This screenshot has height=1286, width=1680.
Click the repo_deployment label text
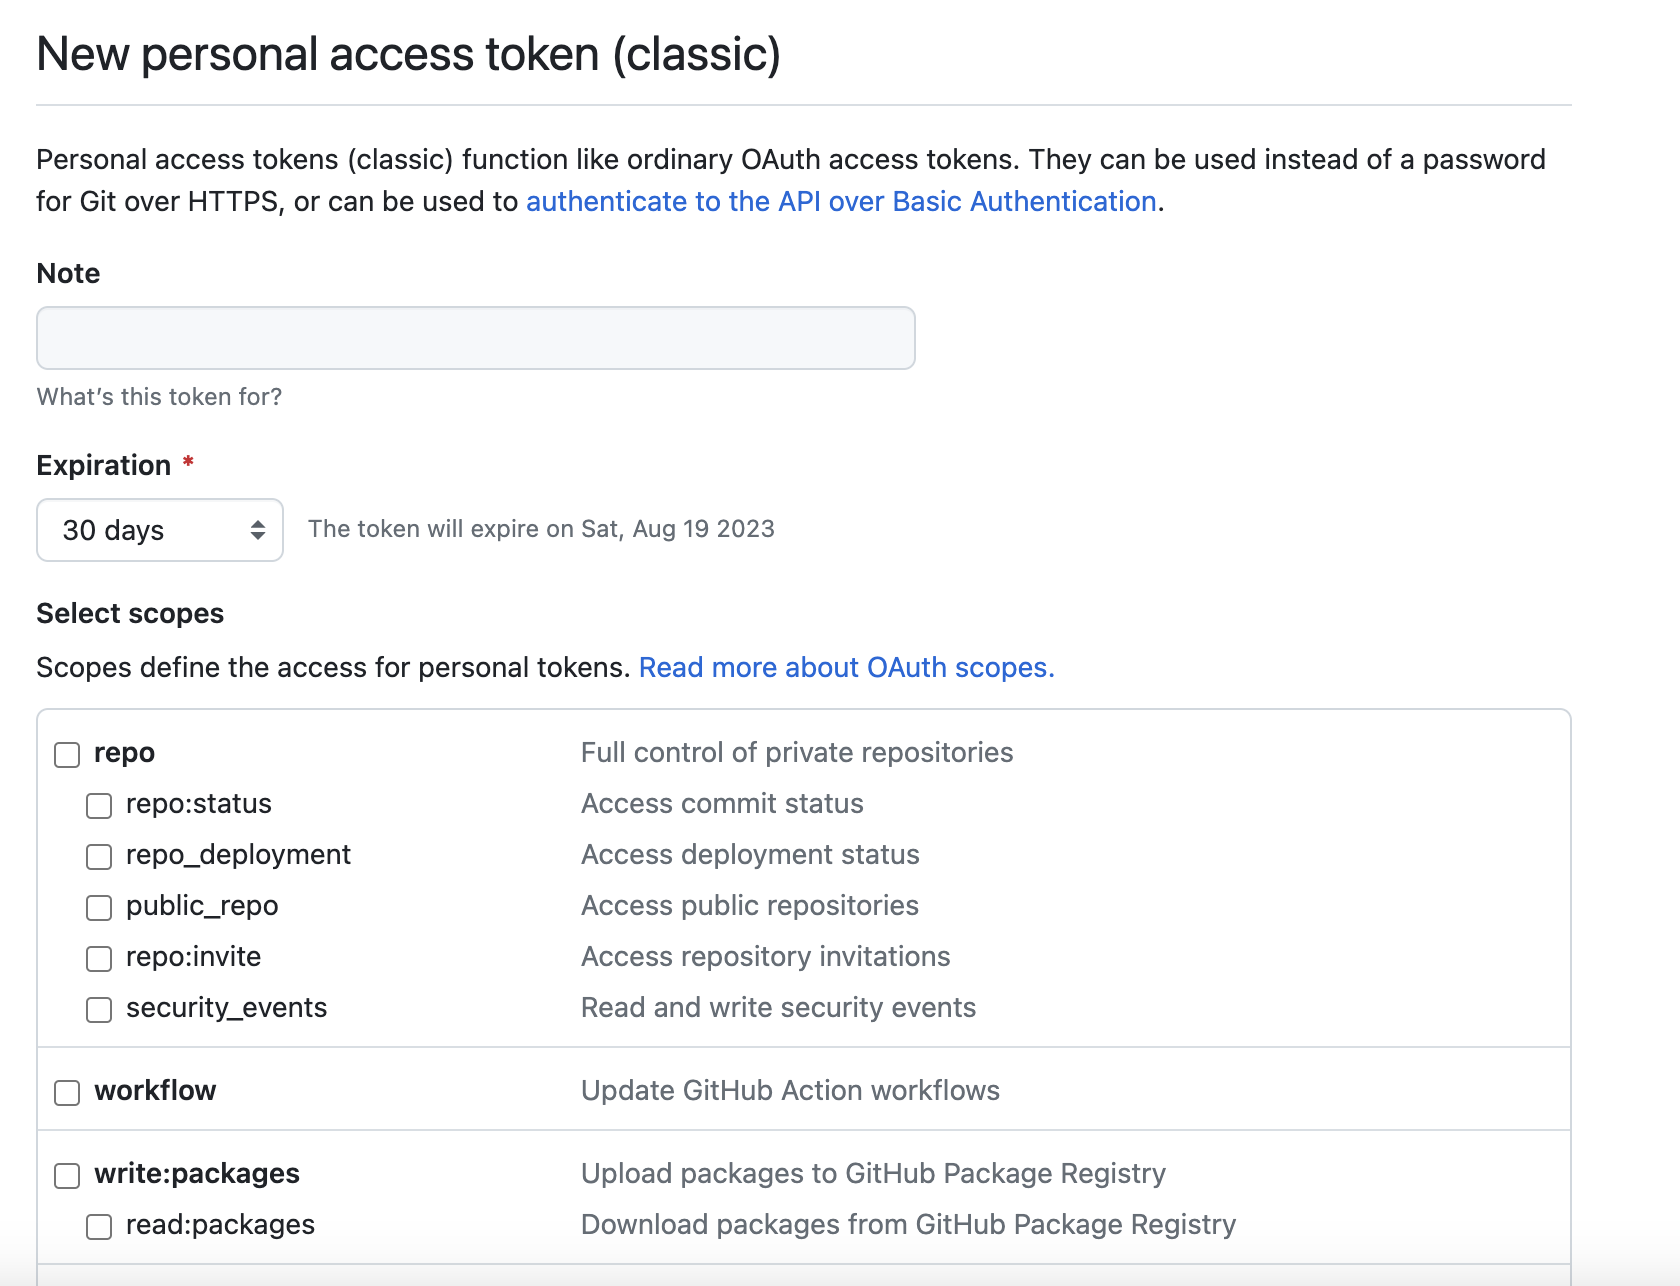point(238,855)
